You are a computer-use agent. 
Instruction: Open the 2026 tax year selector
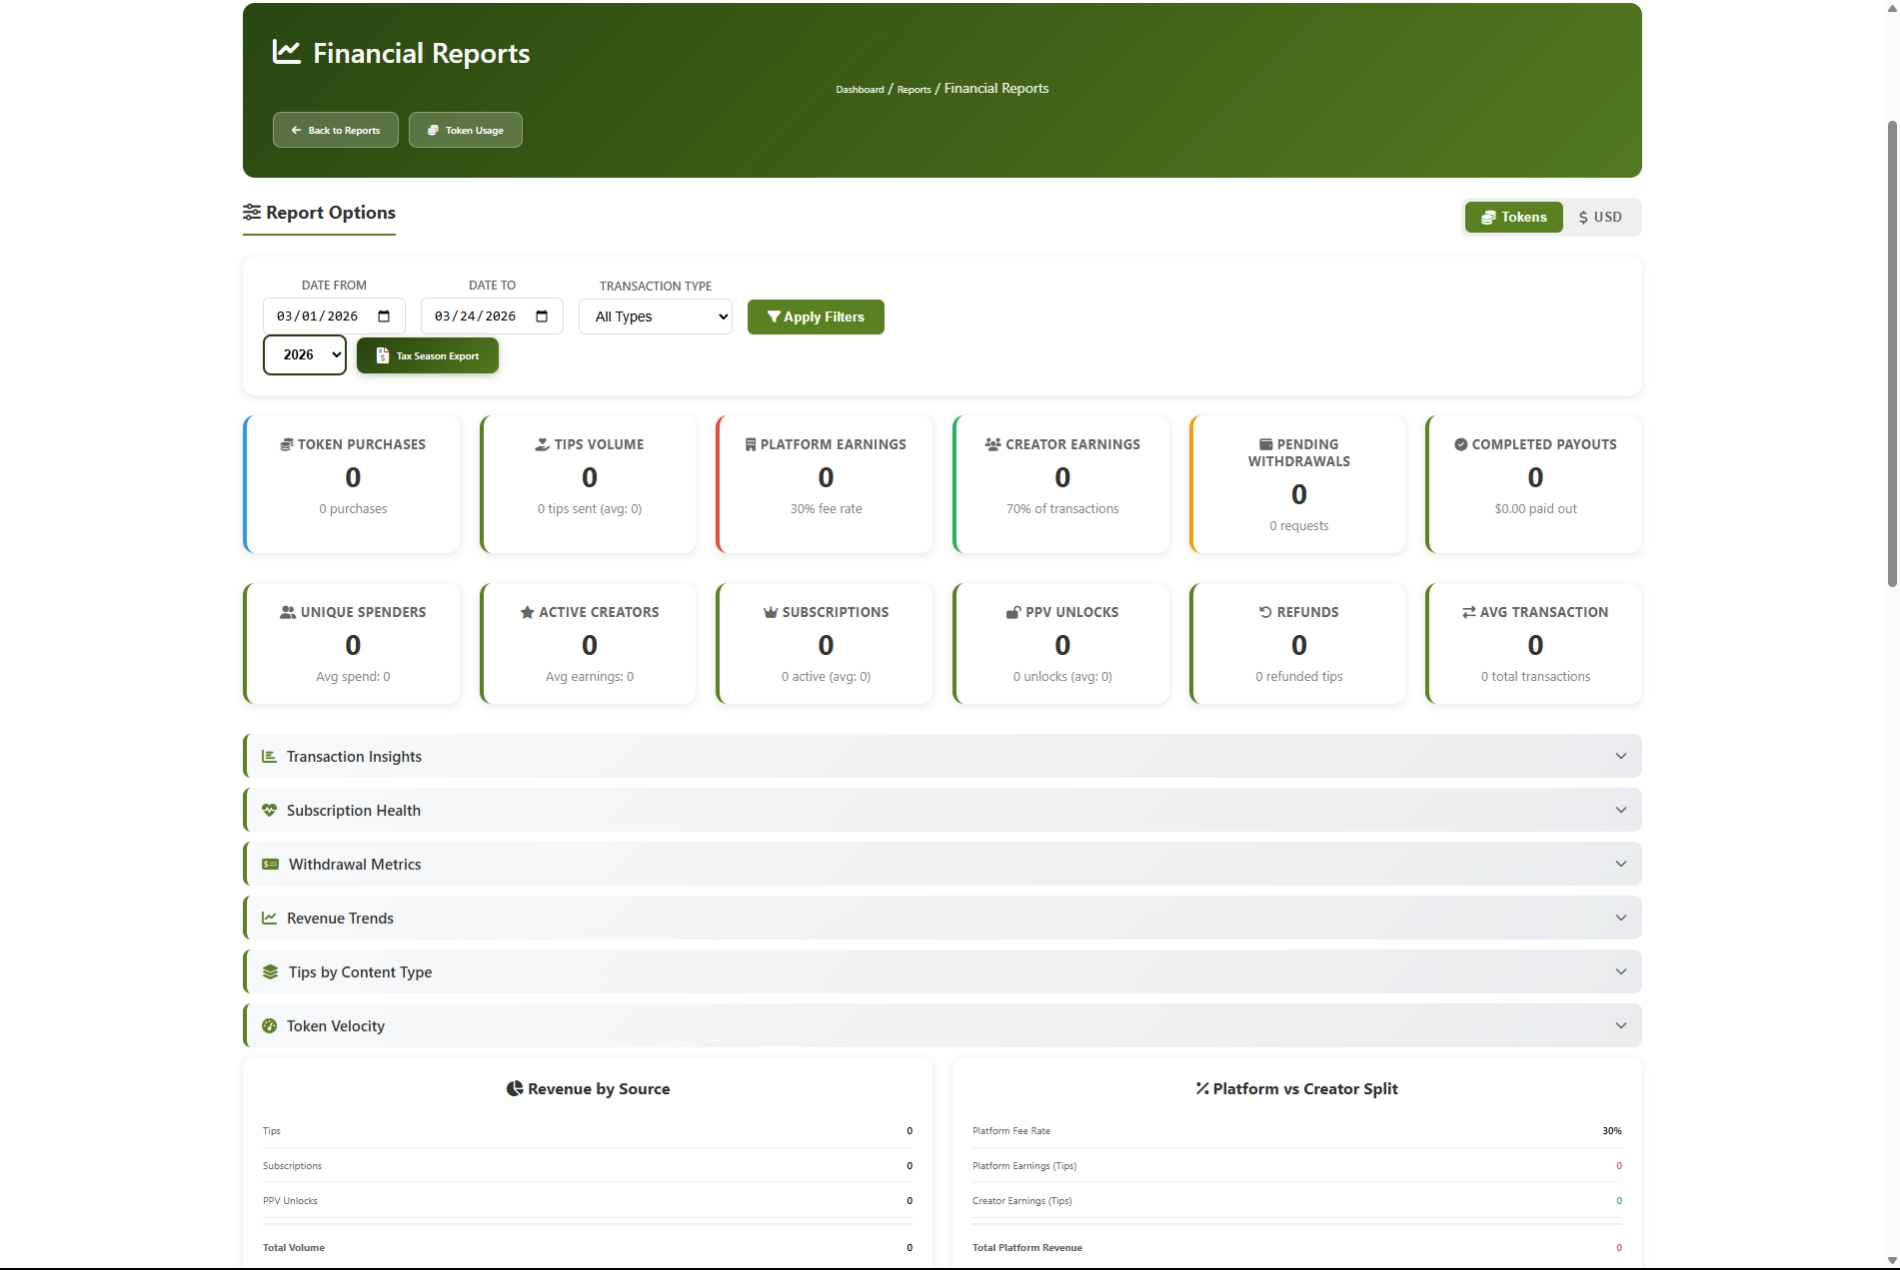(304, 354)
